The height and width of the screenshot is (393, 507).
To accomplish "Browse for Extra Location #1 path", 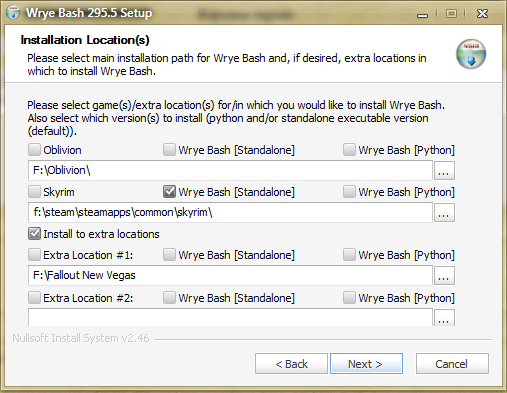I will coord(444,276).
